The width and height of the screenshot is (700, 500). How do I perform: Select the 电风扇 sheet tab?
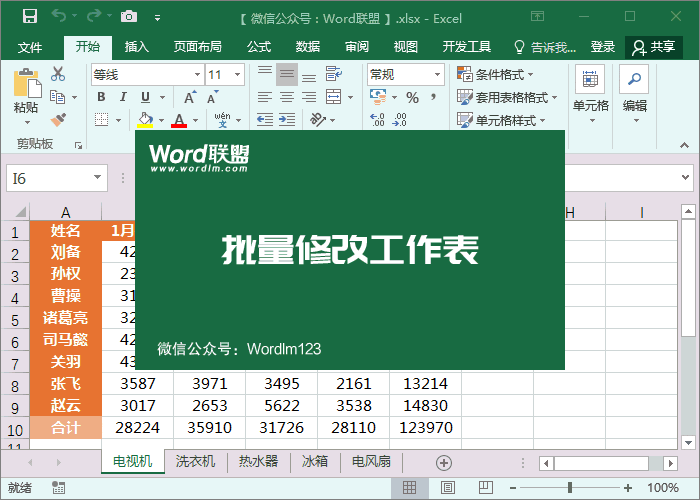point(371,461)
